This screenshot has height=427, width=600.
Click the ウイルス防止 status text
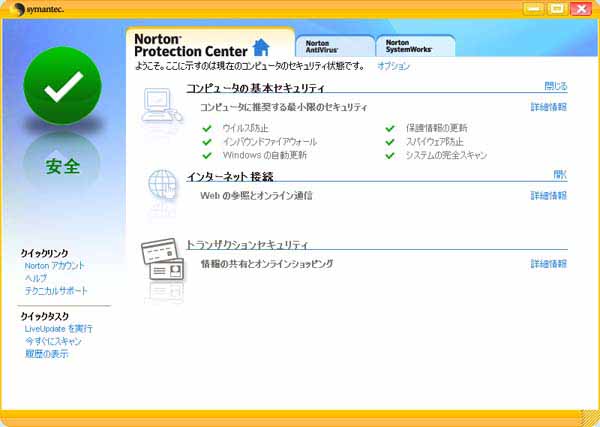(x=246, y=128)
